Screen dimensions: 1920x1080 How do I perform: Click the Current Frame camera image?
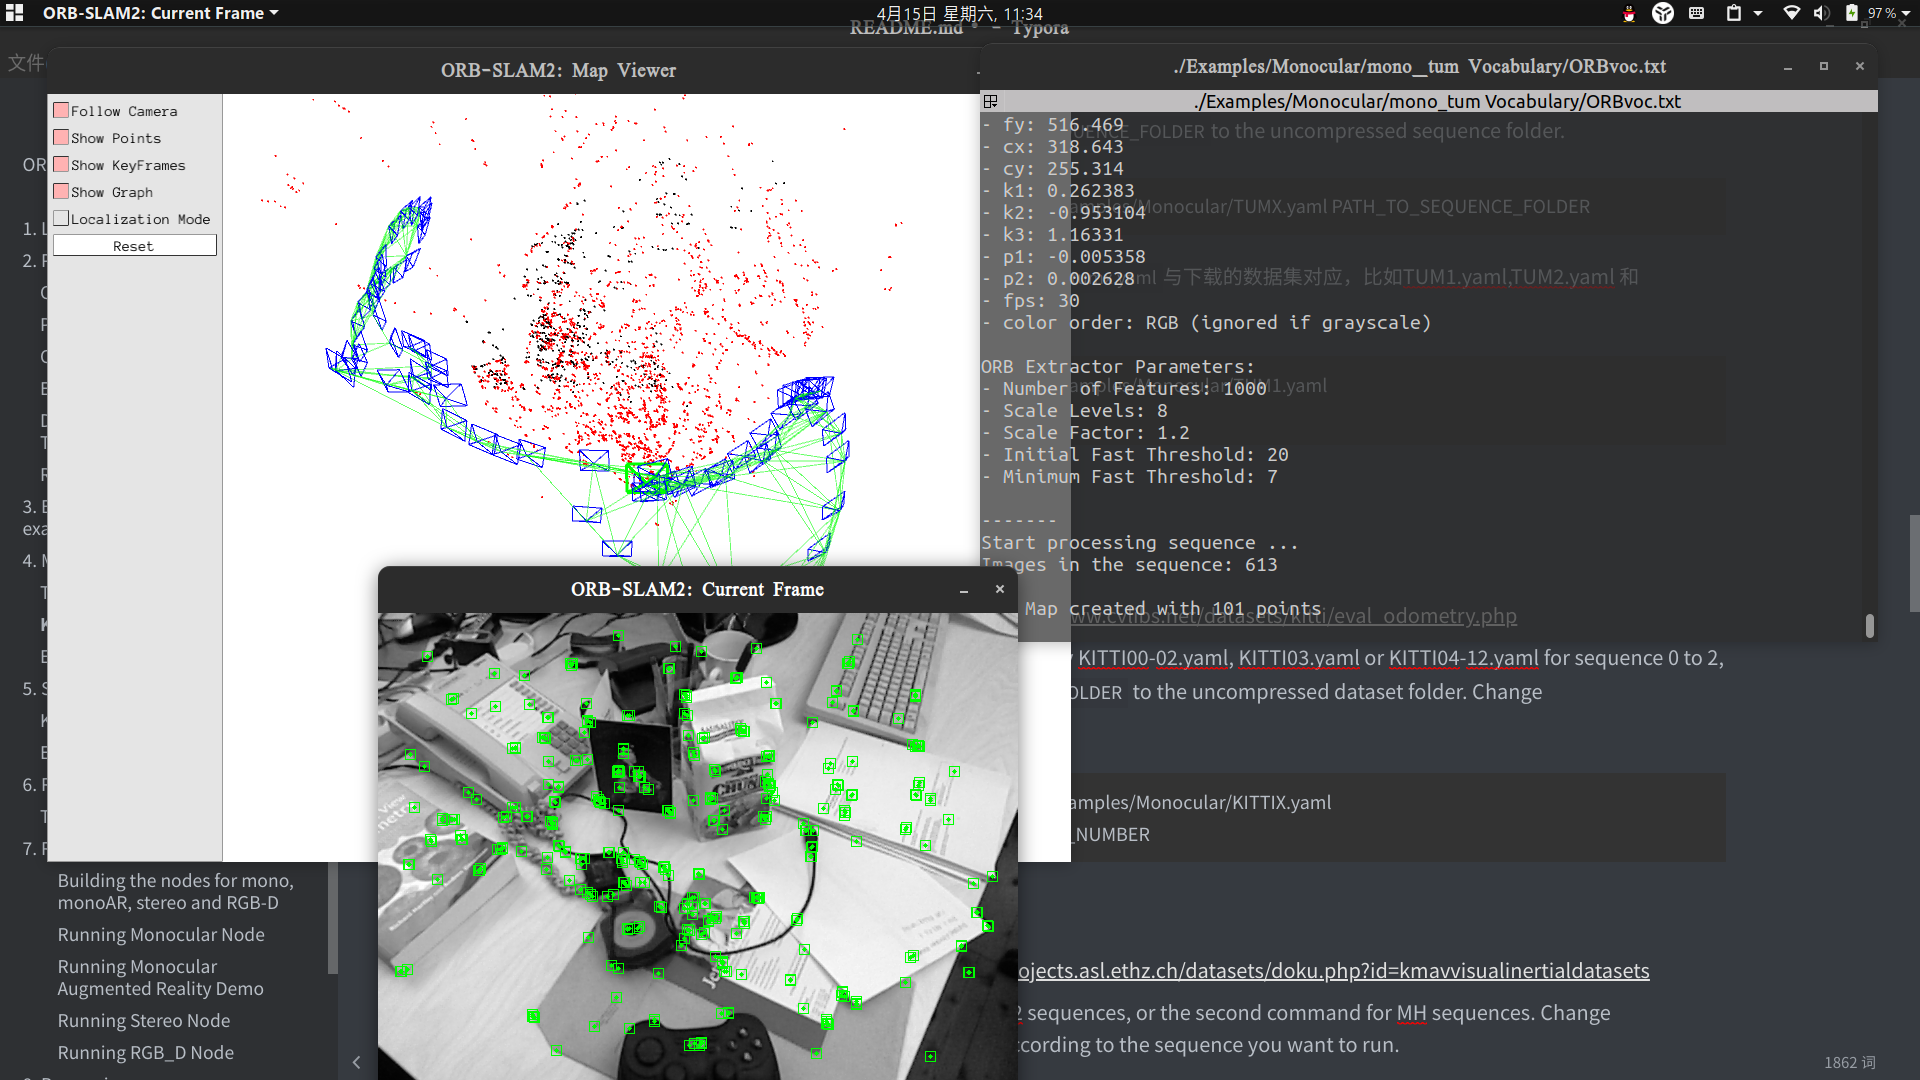tap(698, 846)
